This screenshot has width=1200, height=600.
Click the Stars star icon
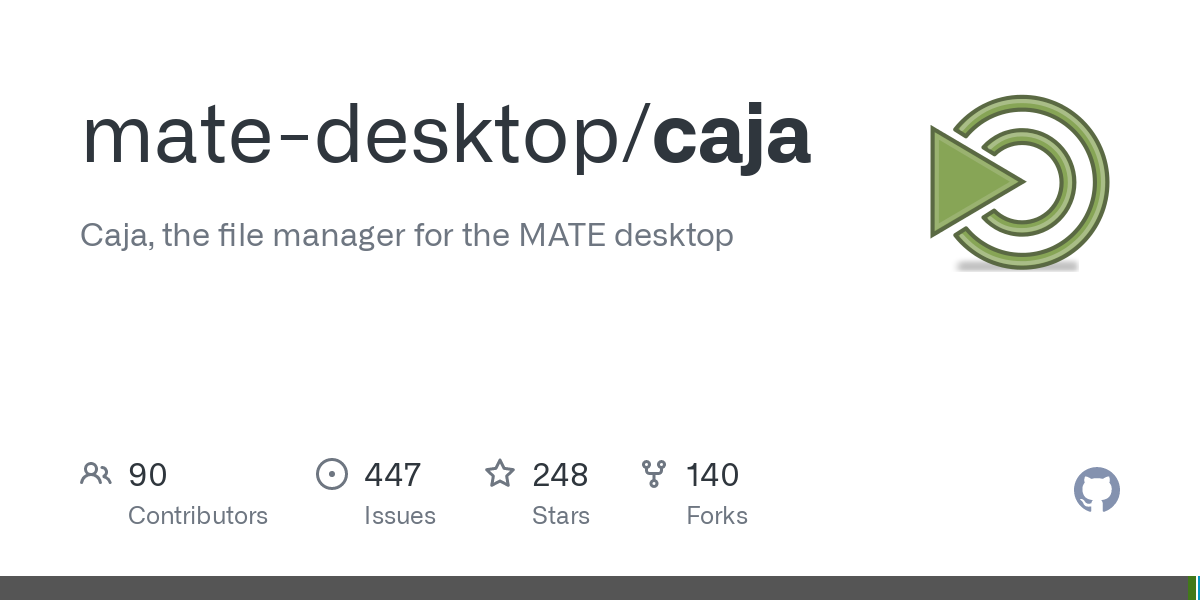point(500,474)
